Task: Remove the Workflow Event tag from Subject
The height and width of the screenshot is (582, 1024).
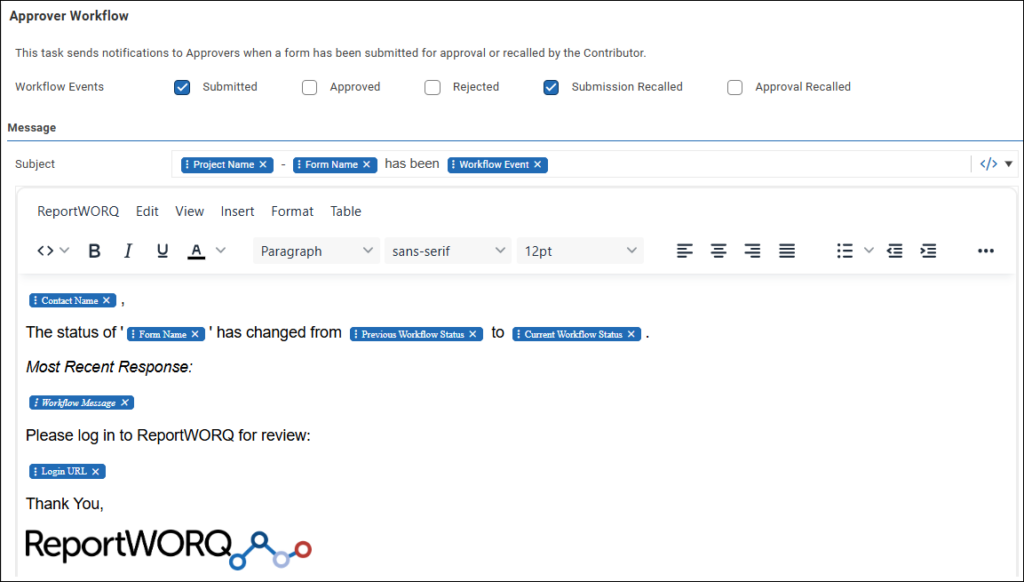Action: (x=538, y=165)
